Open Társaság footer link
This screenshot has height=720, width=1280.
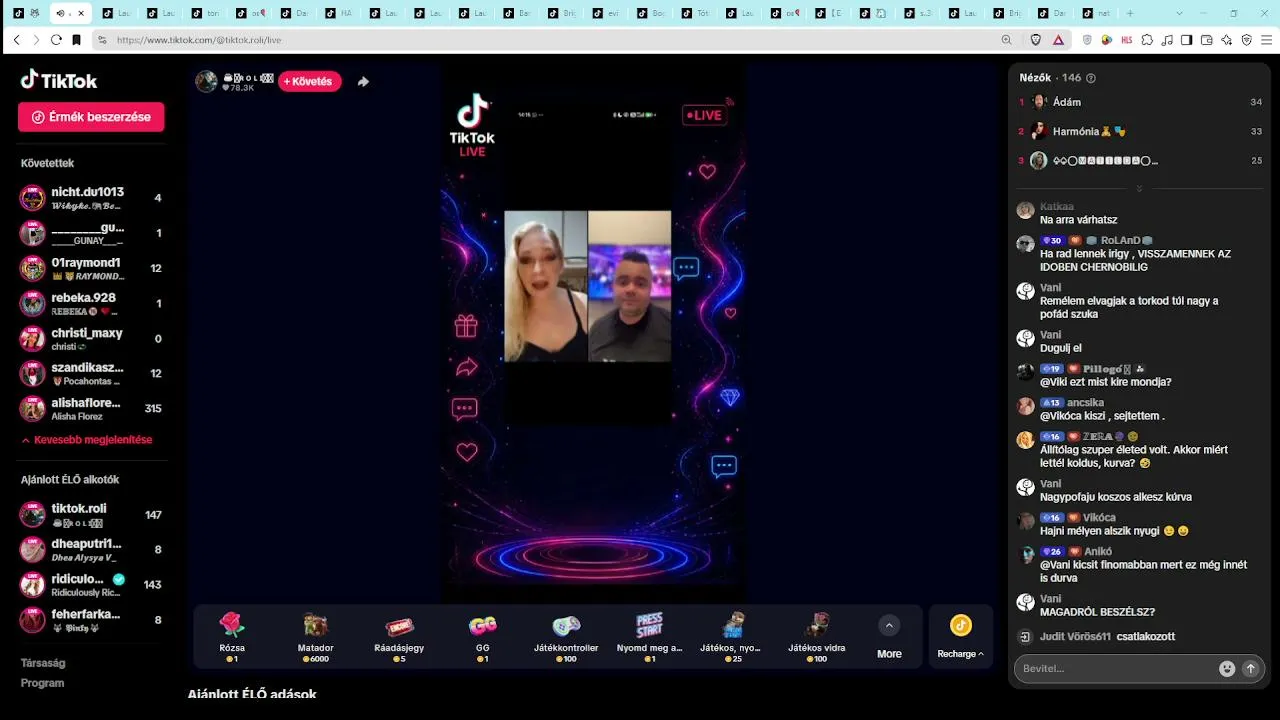(x=43, y=663)
